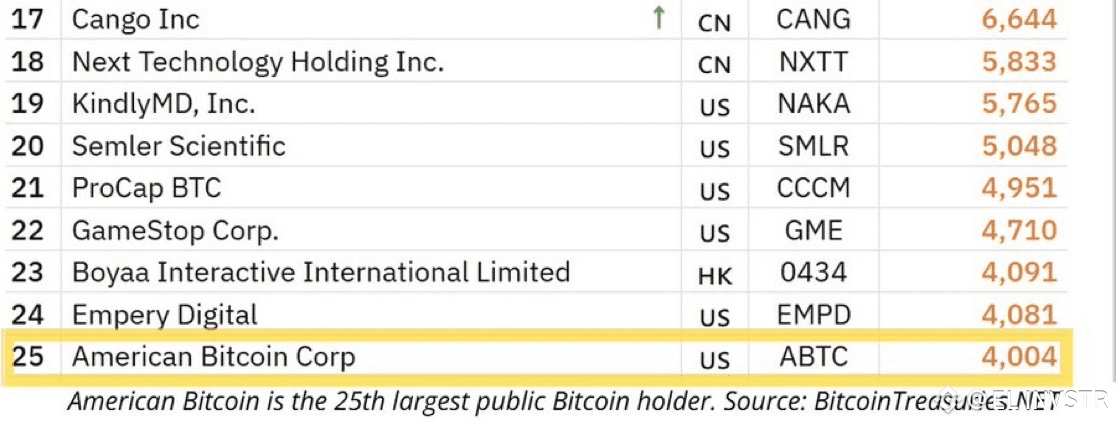This screenshot has height=425, width=1116.
Task: Click the 6,644 bitcoin holdings value
Action: click(1019, 19)
